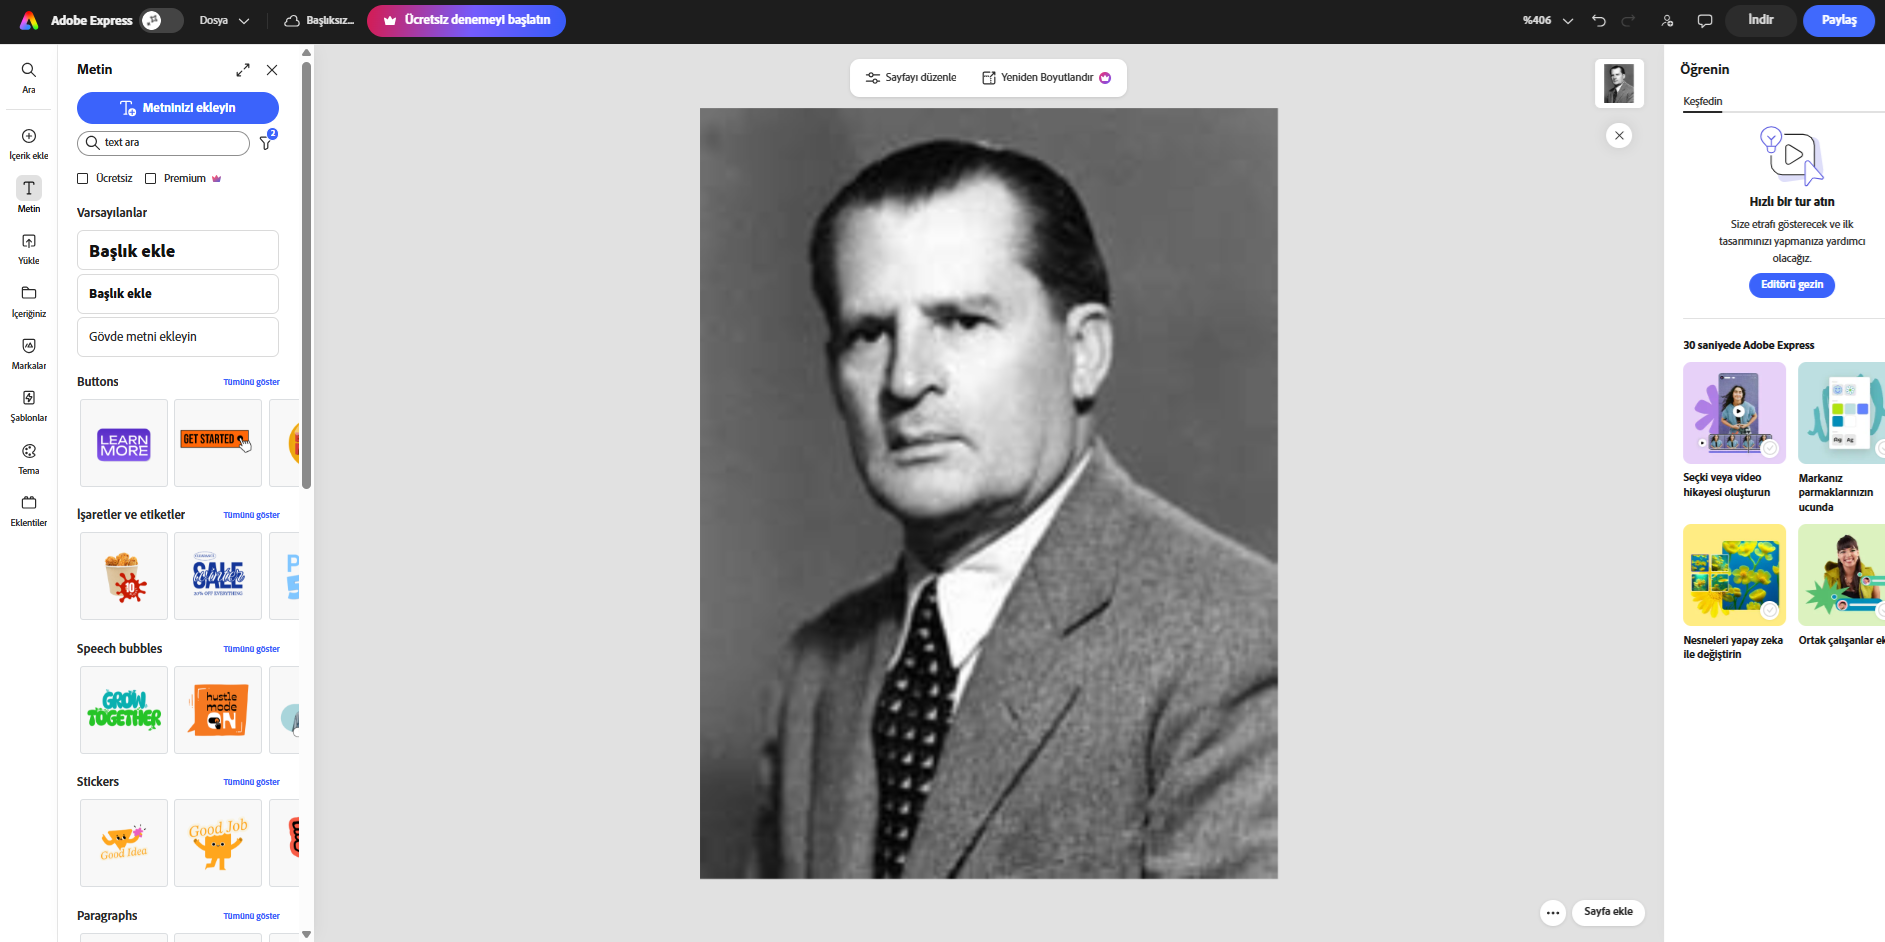Viewport: 1885px width, 942px height.
Task: Close the Metin panel
Action: (272, 70)
